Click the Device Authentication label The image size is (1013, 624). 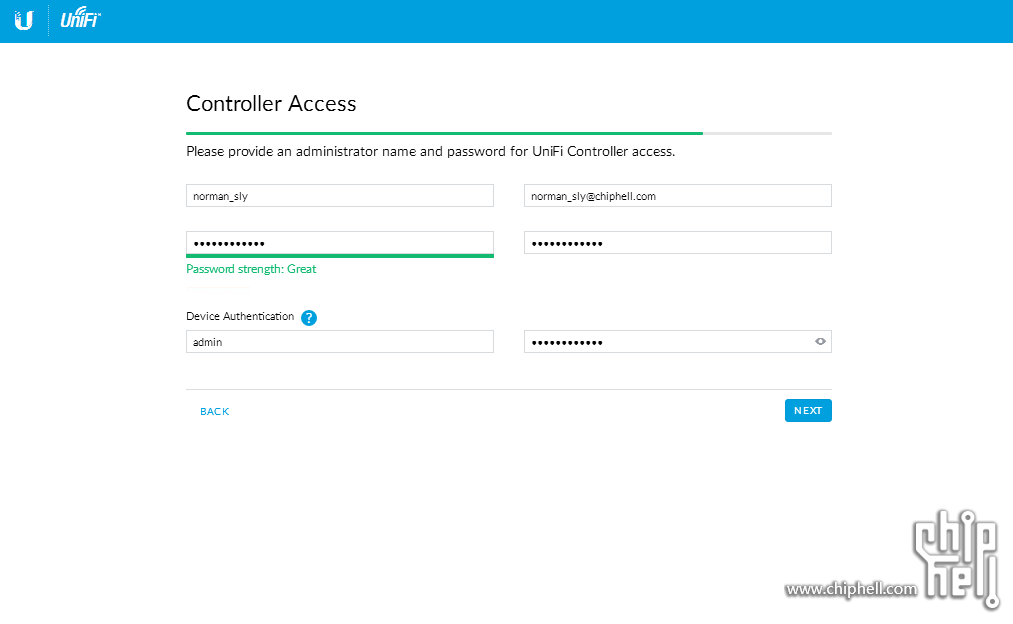click(x=240, y=317)
